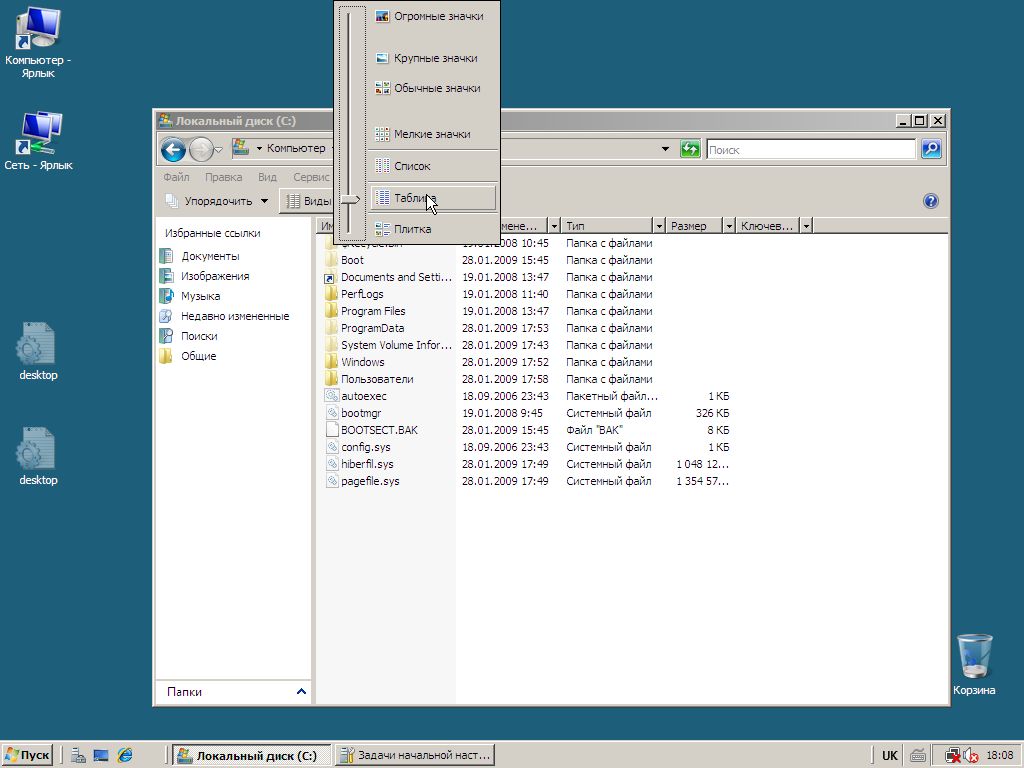This screenshot has width=1024, height=768.
Task: Open Поиски favorite link
Action: (199, 336)
